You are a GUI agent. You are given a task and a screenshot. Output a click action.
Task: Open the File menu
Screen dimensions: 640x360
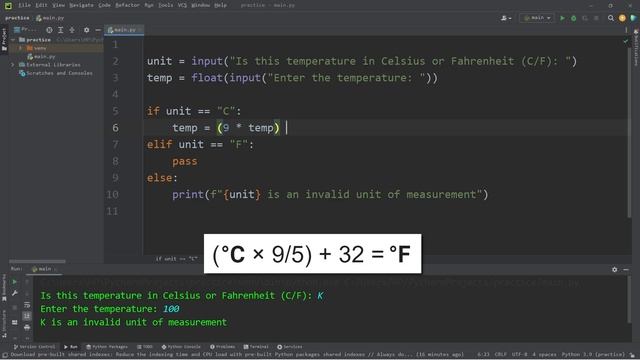[24, 5]
